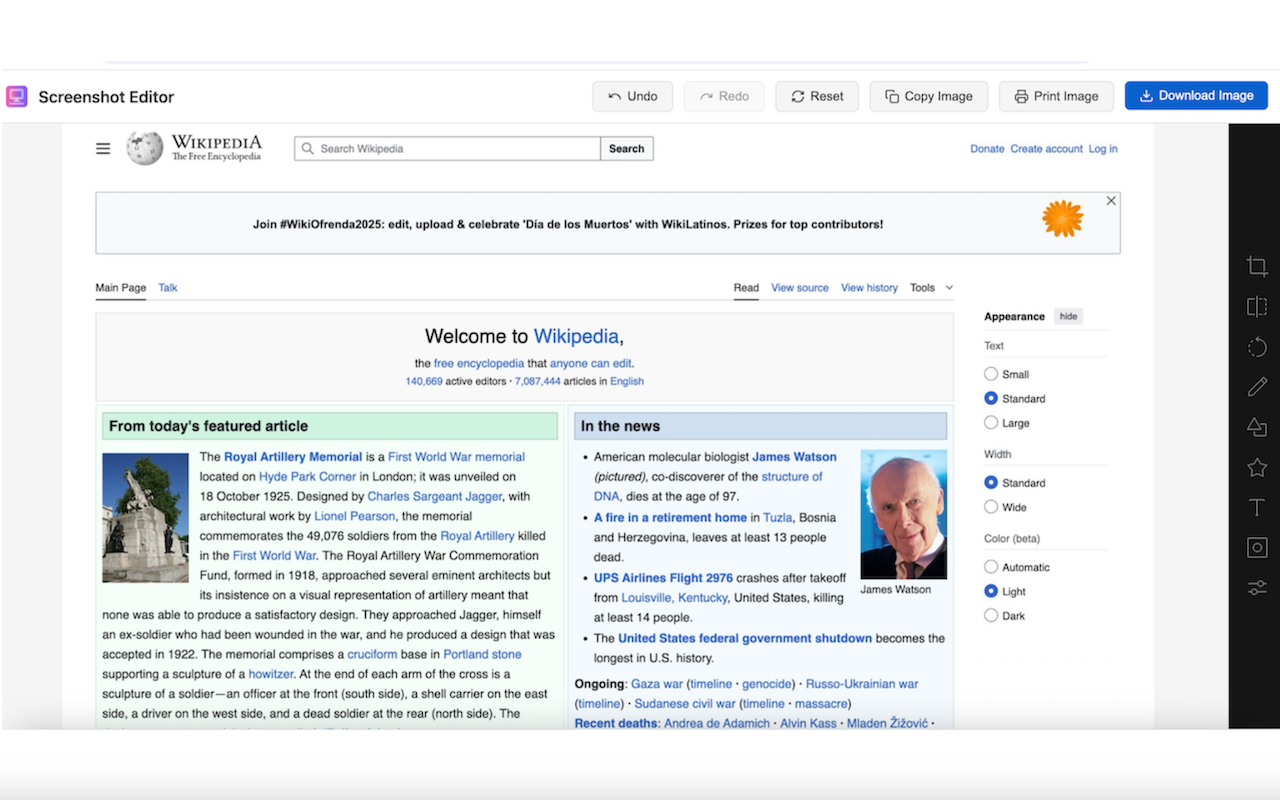Click the Log in link

(1103, 149)
